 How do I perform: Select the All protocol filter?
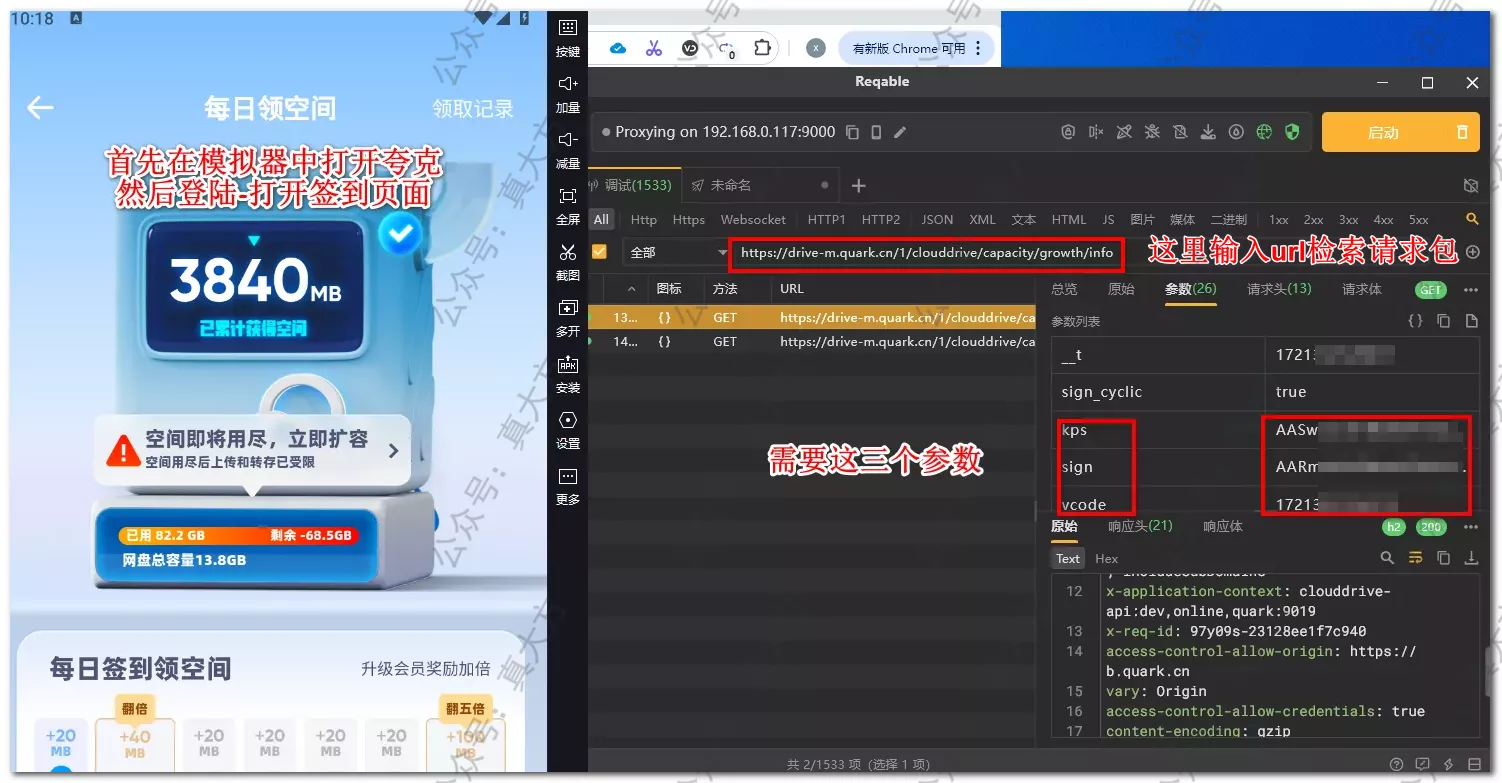tap(601, 220)
